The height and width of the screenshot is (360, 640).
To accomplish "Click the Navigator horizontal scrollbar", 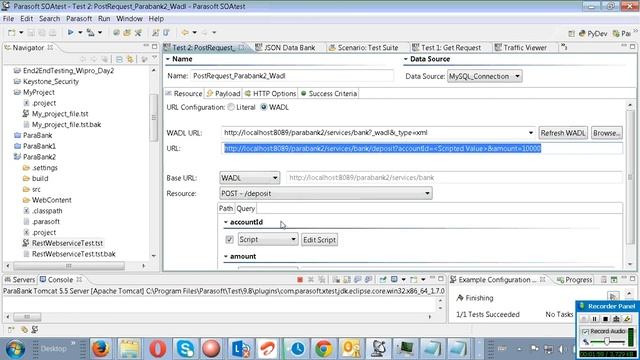I will coord(69,266).
